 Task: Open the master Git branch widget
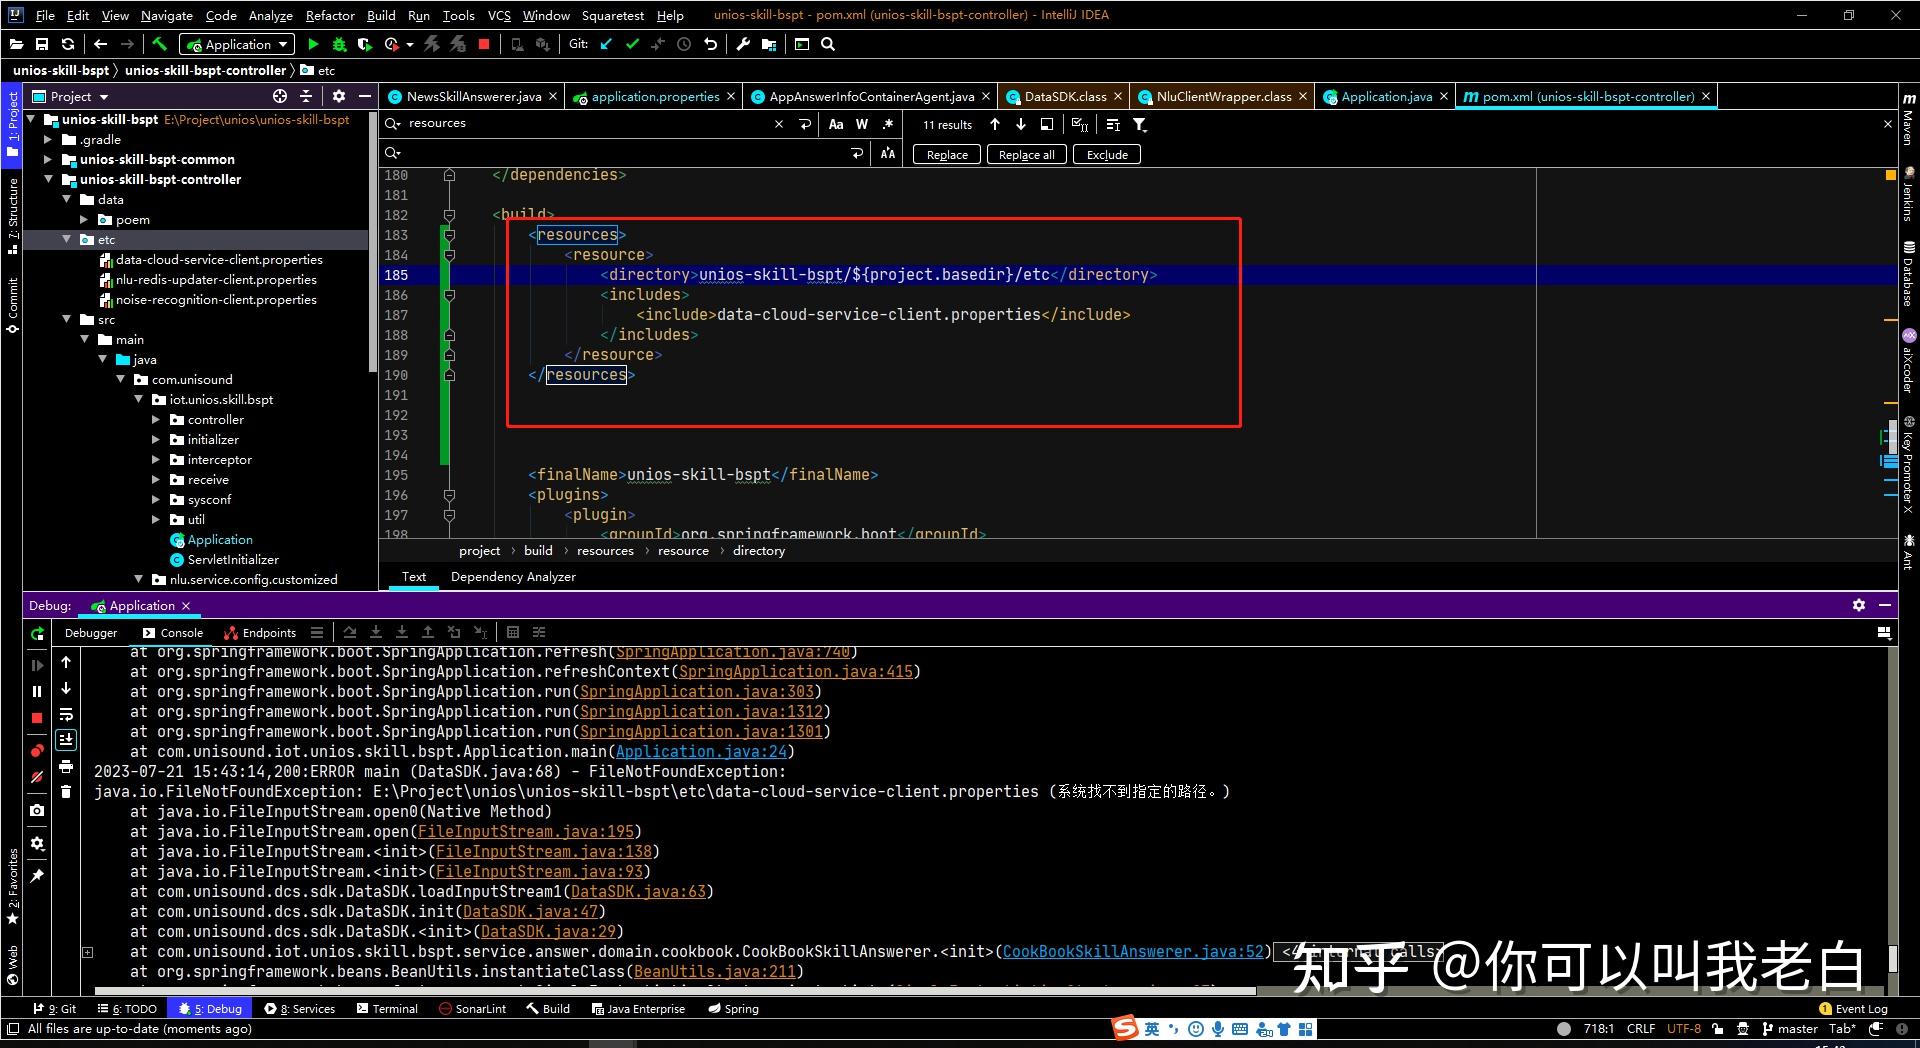pos(1790,1028)
